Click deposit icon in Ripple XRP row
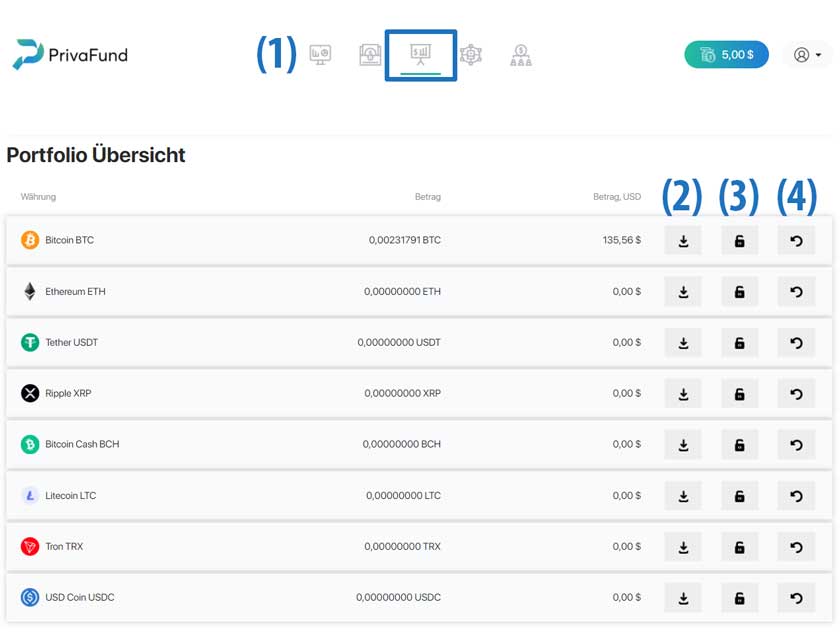Viewport: 840px width, 634px height. (683, 394)
